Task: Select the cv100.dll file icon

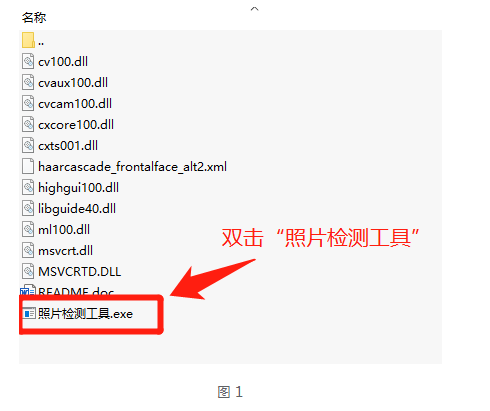Action: click(28, 61)
